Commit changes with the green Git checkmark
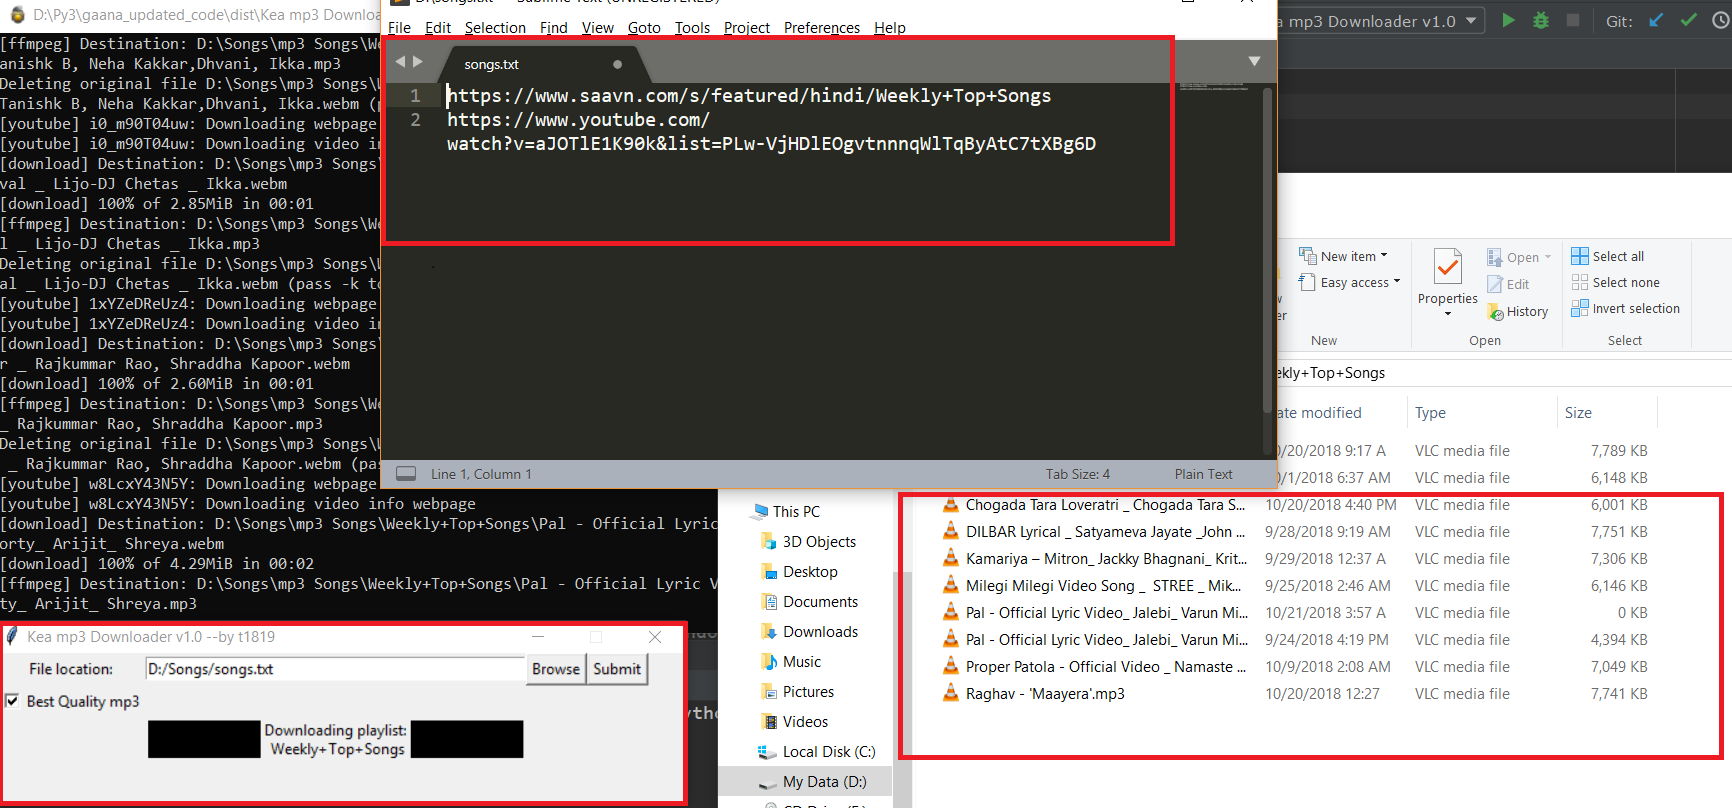 pyautogui.click(x=1689, y=20)
